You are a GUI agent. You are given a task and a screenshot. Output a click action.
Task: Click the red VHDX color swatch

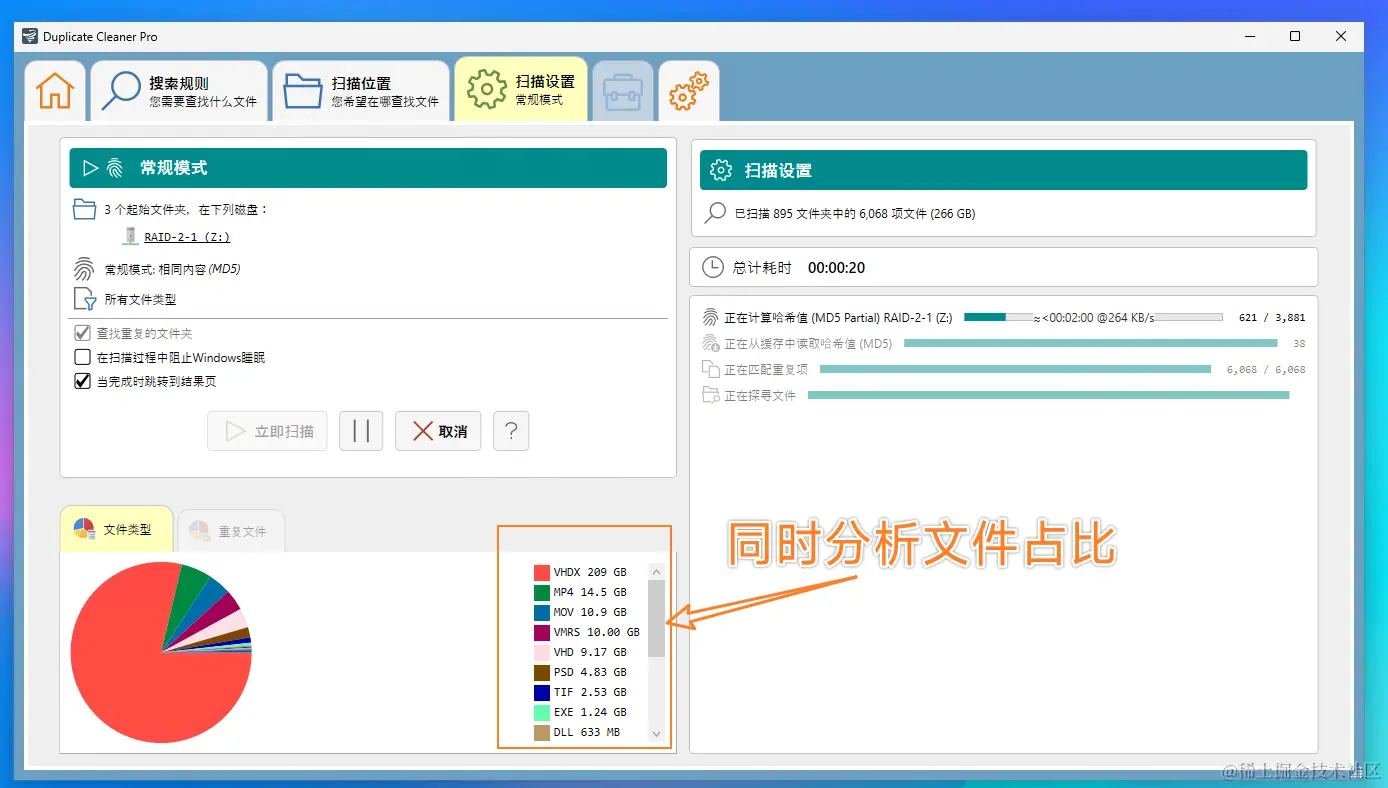[542, 572]
